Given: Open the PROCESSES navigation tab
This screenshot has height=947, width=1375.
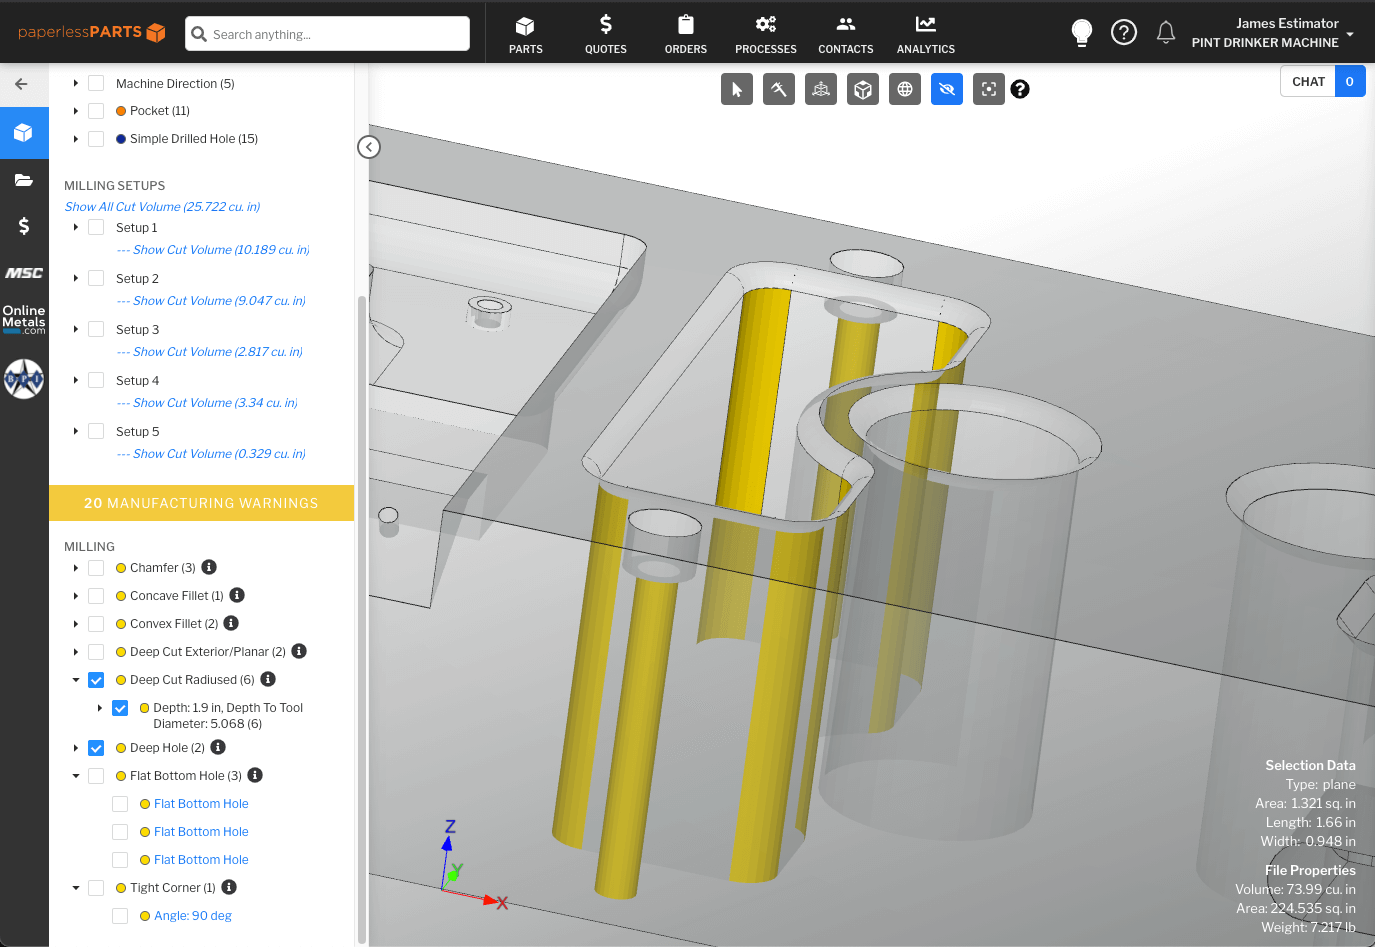Looking at the screenshot, I should tap(766, 34).
